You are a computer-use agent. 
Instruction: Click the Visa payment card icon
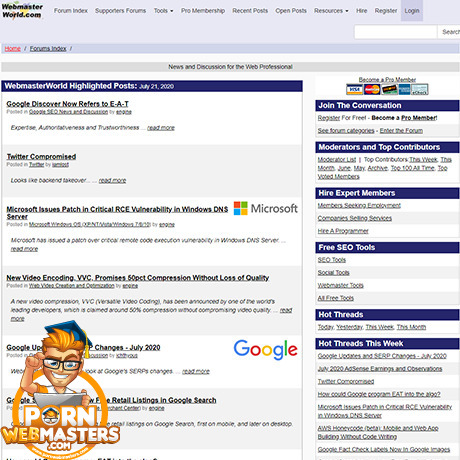(354, 89)
